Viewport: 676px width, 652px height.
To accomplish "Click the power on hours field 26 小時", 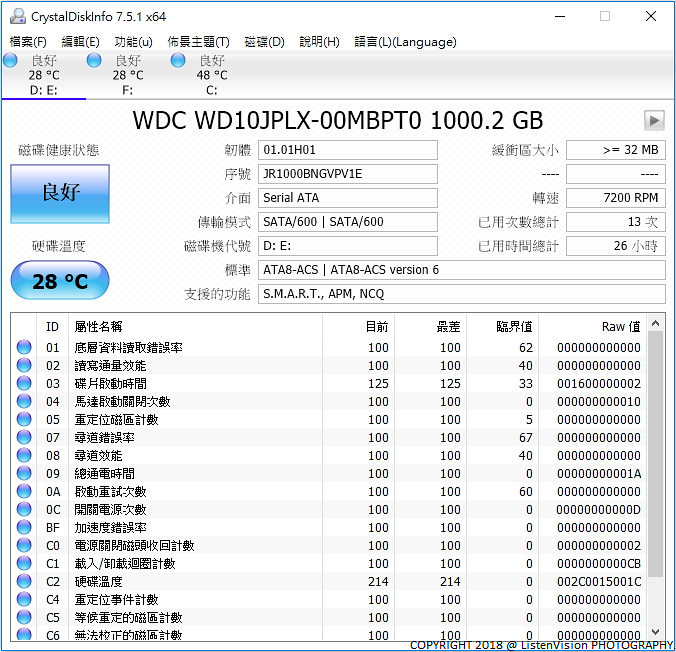I will (616, 246).
